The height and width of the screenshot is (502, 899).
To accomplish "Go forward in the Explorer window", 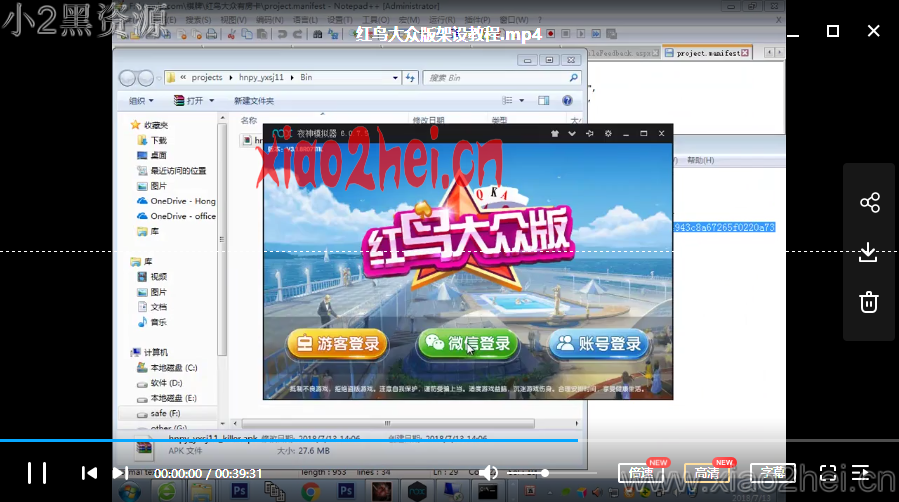I will 146,77.
